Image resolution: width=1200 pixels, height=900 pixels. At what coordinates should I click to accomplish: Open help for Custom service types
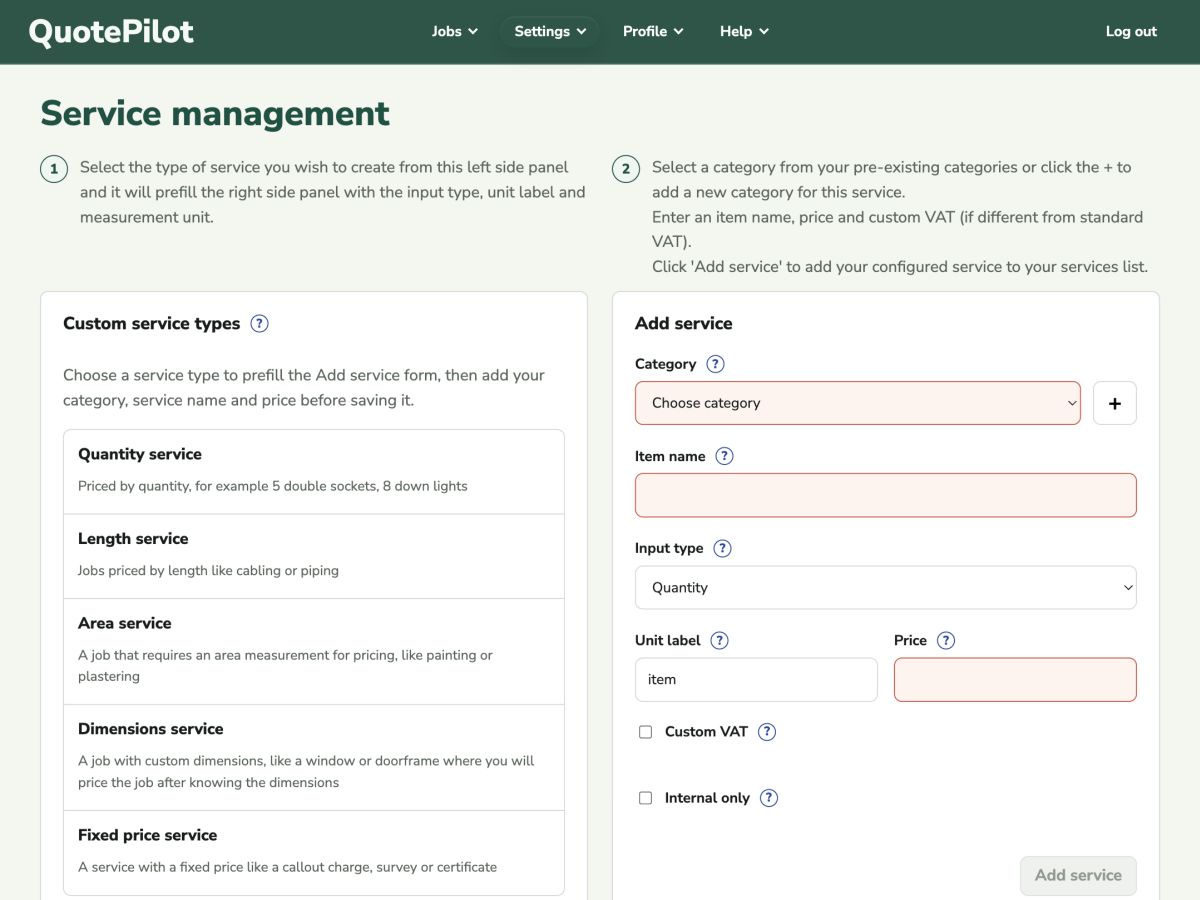click(x=259, y=323)
